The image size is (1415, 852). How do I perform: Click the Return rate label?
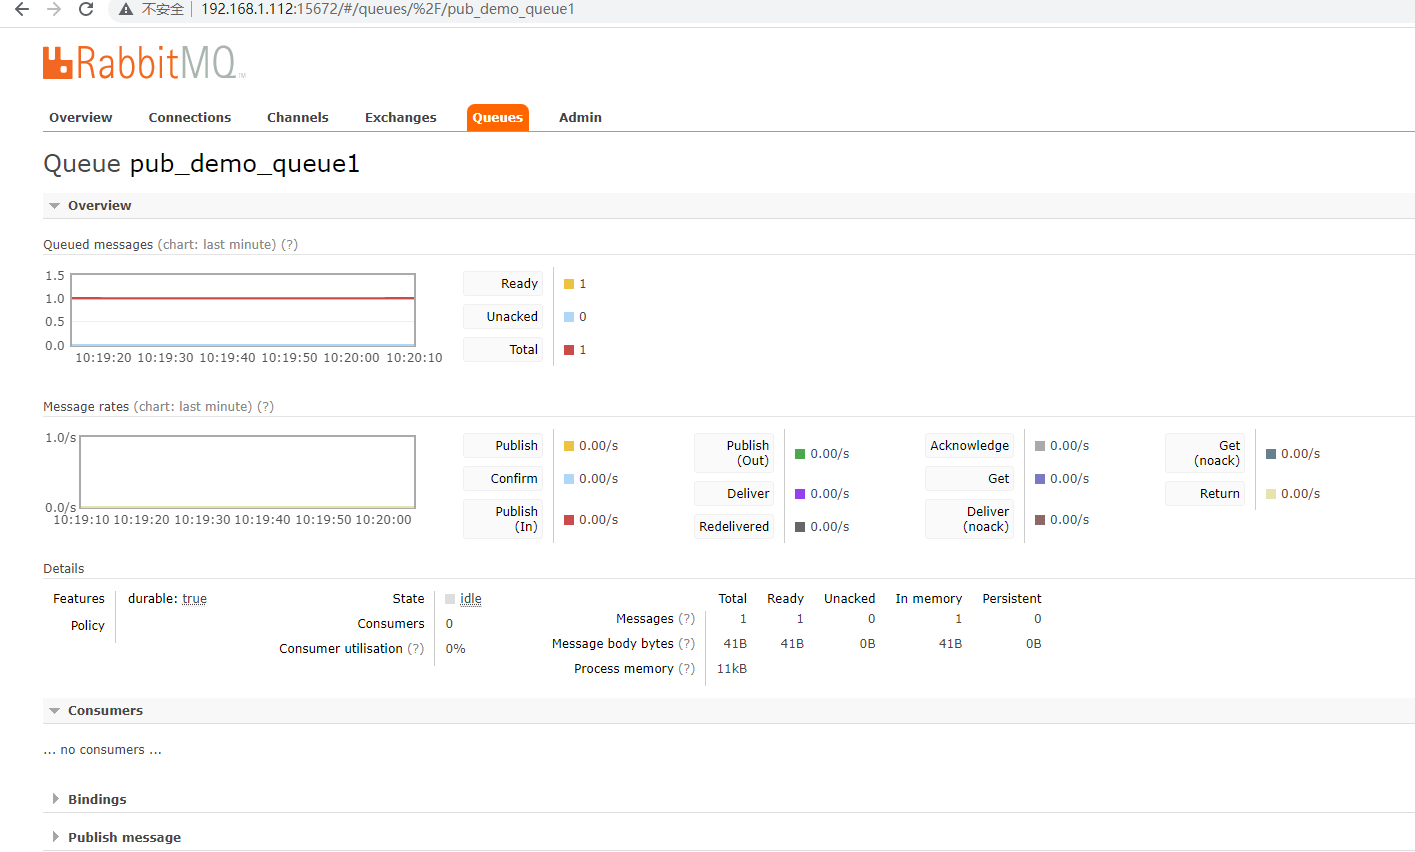pyautogui.click(x=1205, y=494)
